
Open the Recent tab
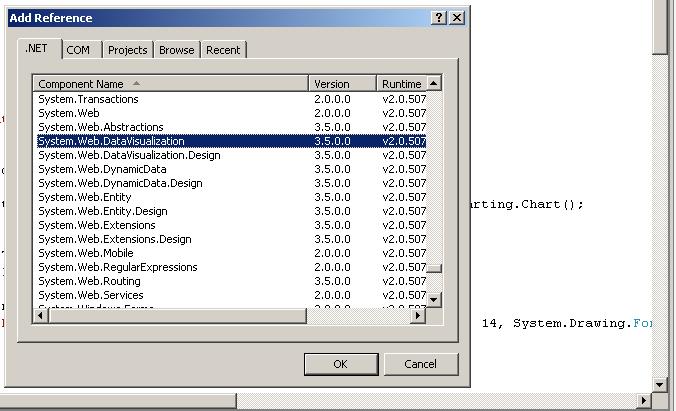point(223,50)
